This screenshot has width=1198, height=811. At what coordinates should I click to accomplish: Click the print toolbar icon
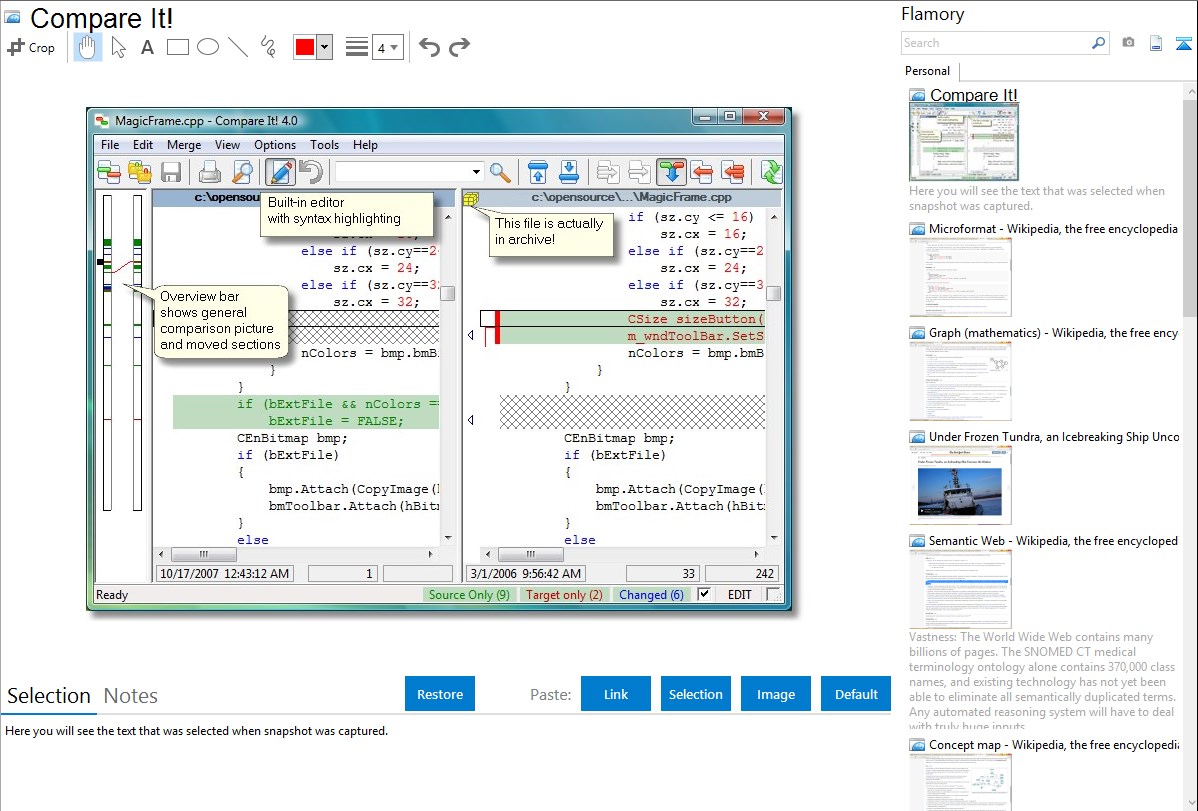click(x=209, y=172)
